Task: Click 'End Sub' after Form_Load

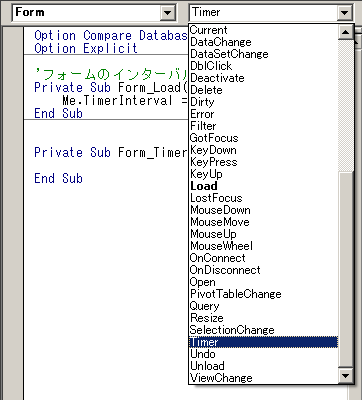Action: tap(58, 114)
